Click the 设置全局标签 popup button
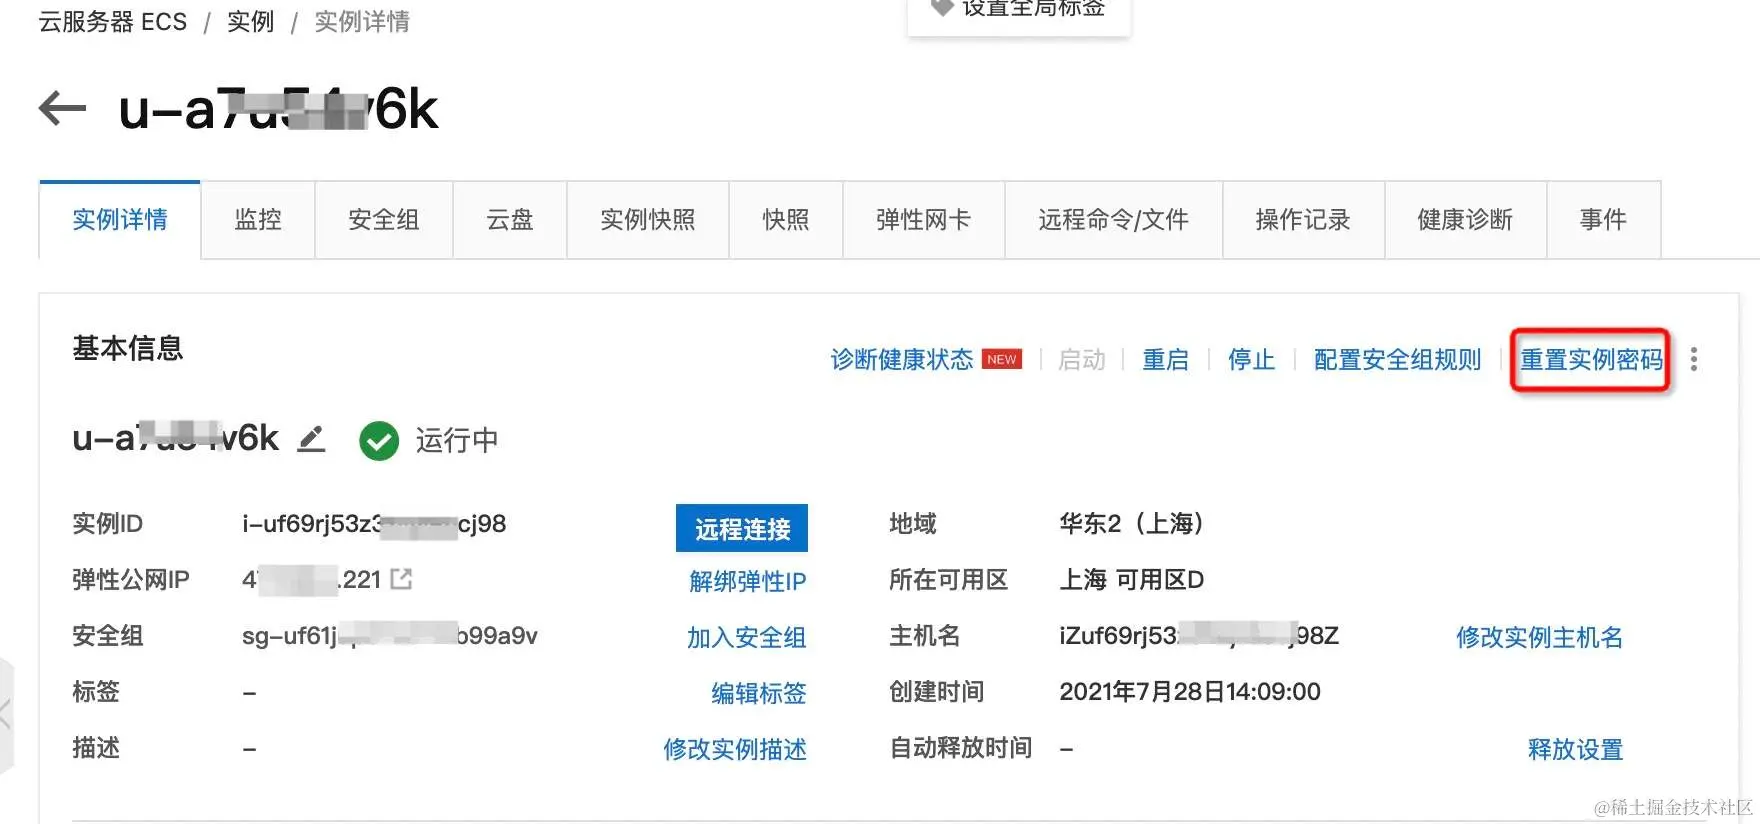The height and width of the screenshot is (824, 1760). point(1019,12)
